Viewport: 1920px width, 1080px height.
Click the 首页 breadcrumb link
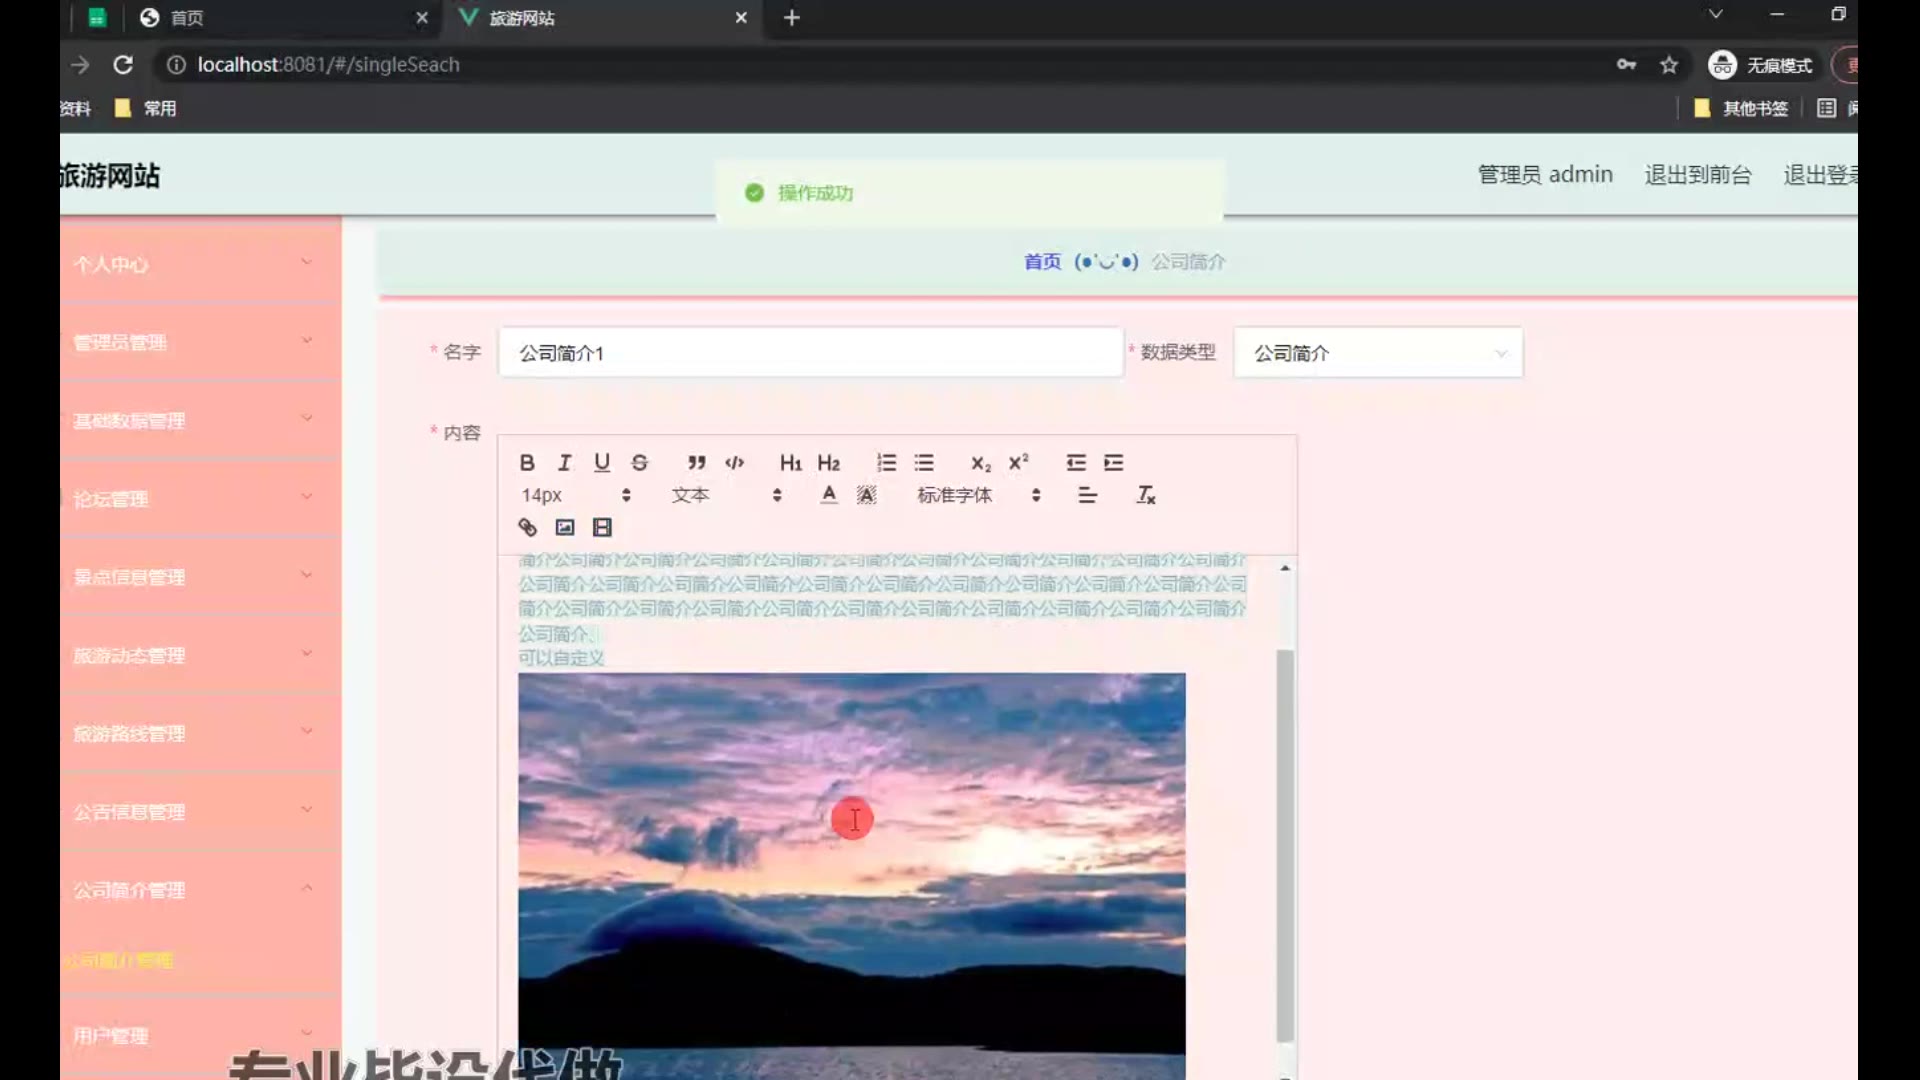click(x=1042, y=261)
